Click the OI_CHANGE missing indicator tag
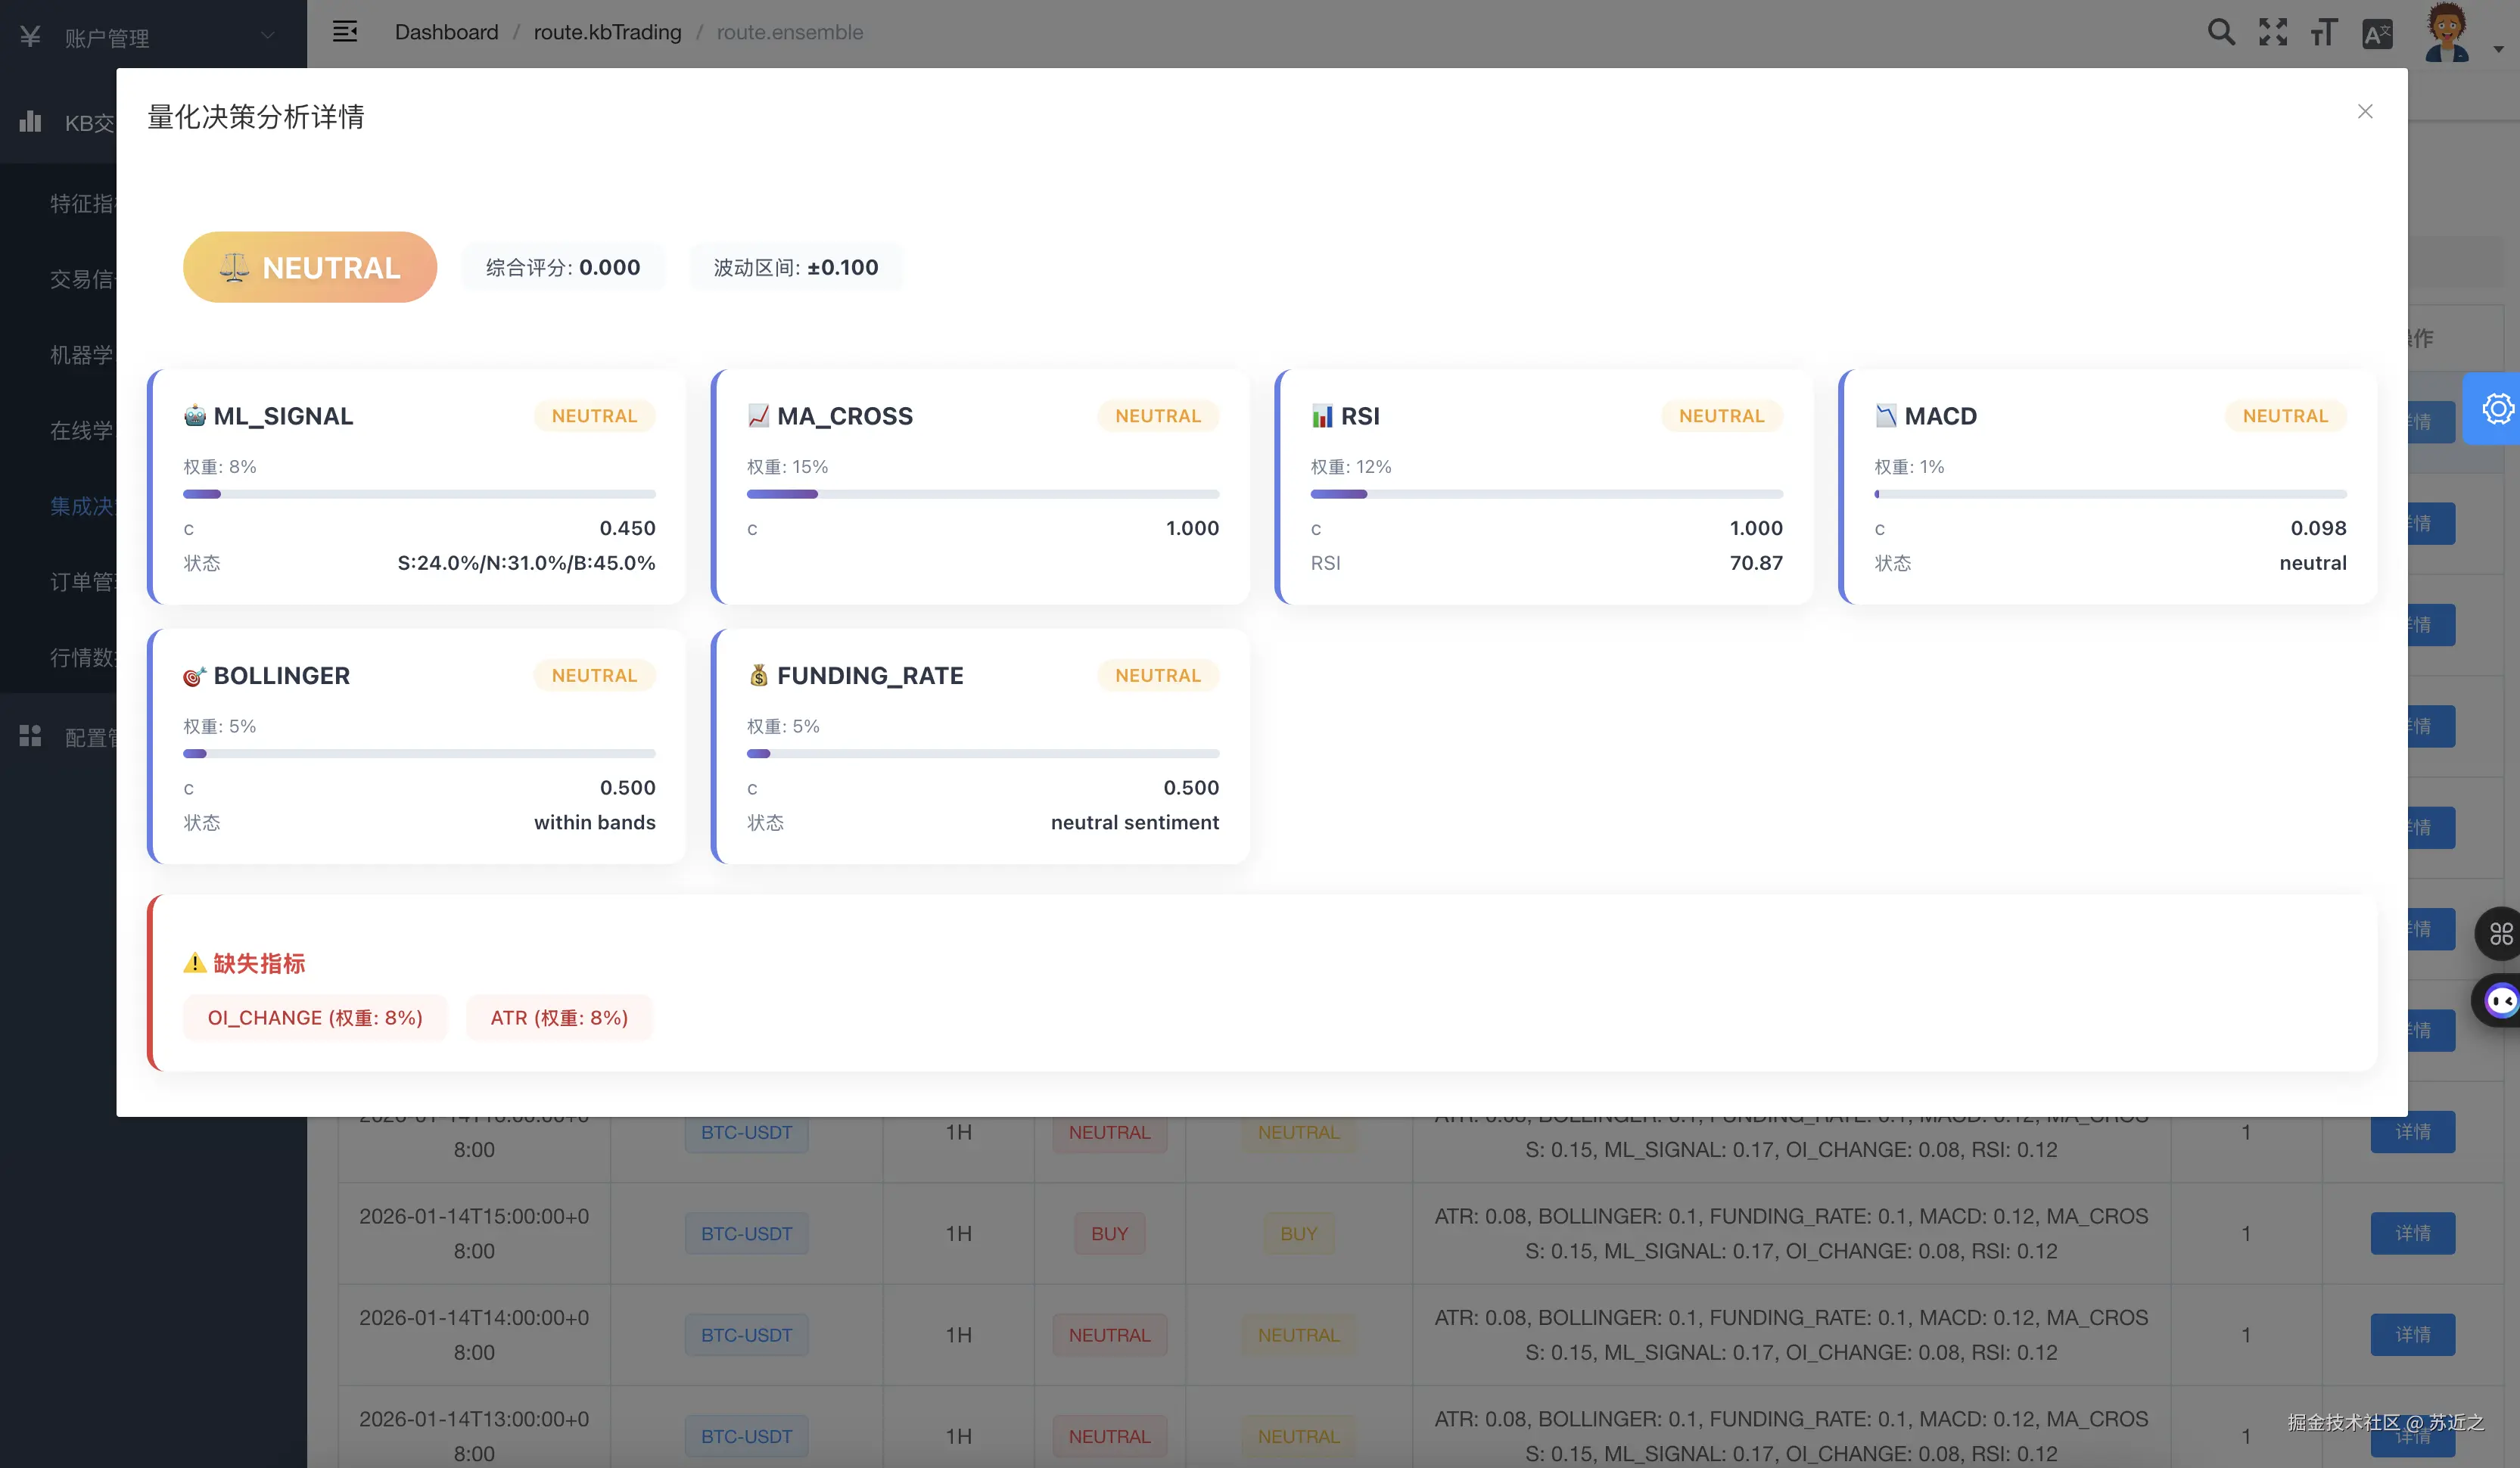Screen dimensions: 2520x1468 (315, 1017)
